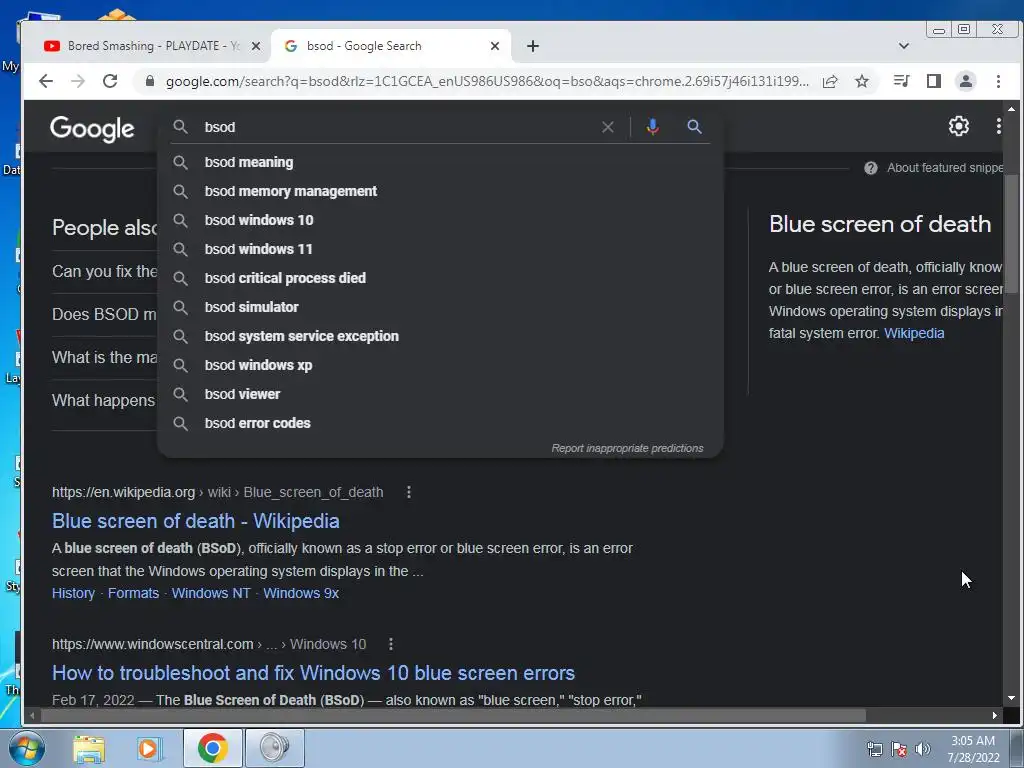Expand the 'What happens' question
This screenshot has height=768, width=1024.
(104, 400)
